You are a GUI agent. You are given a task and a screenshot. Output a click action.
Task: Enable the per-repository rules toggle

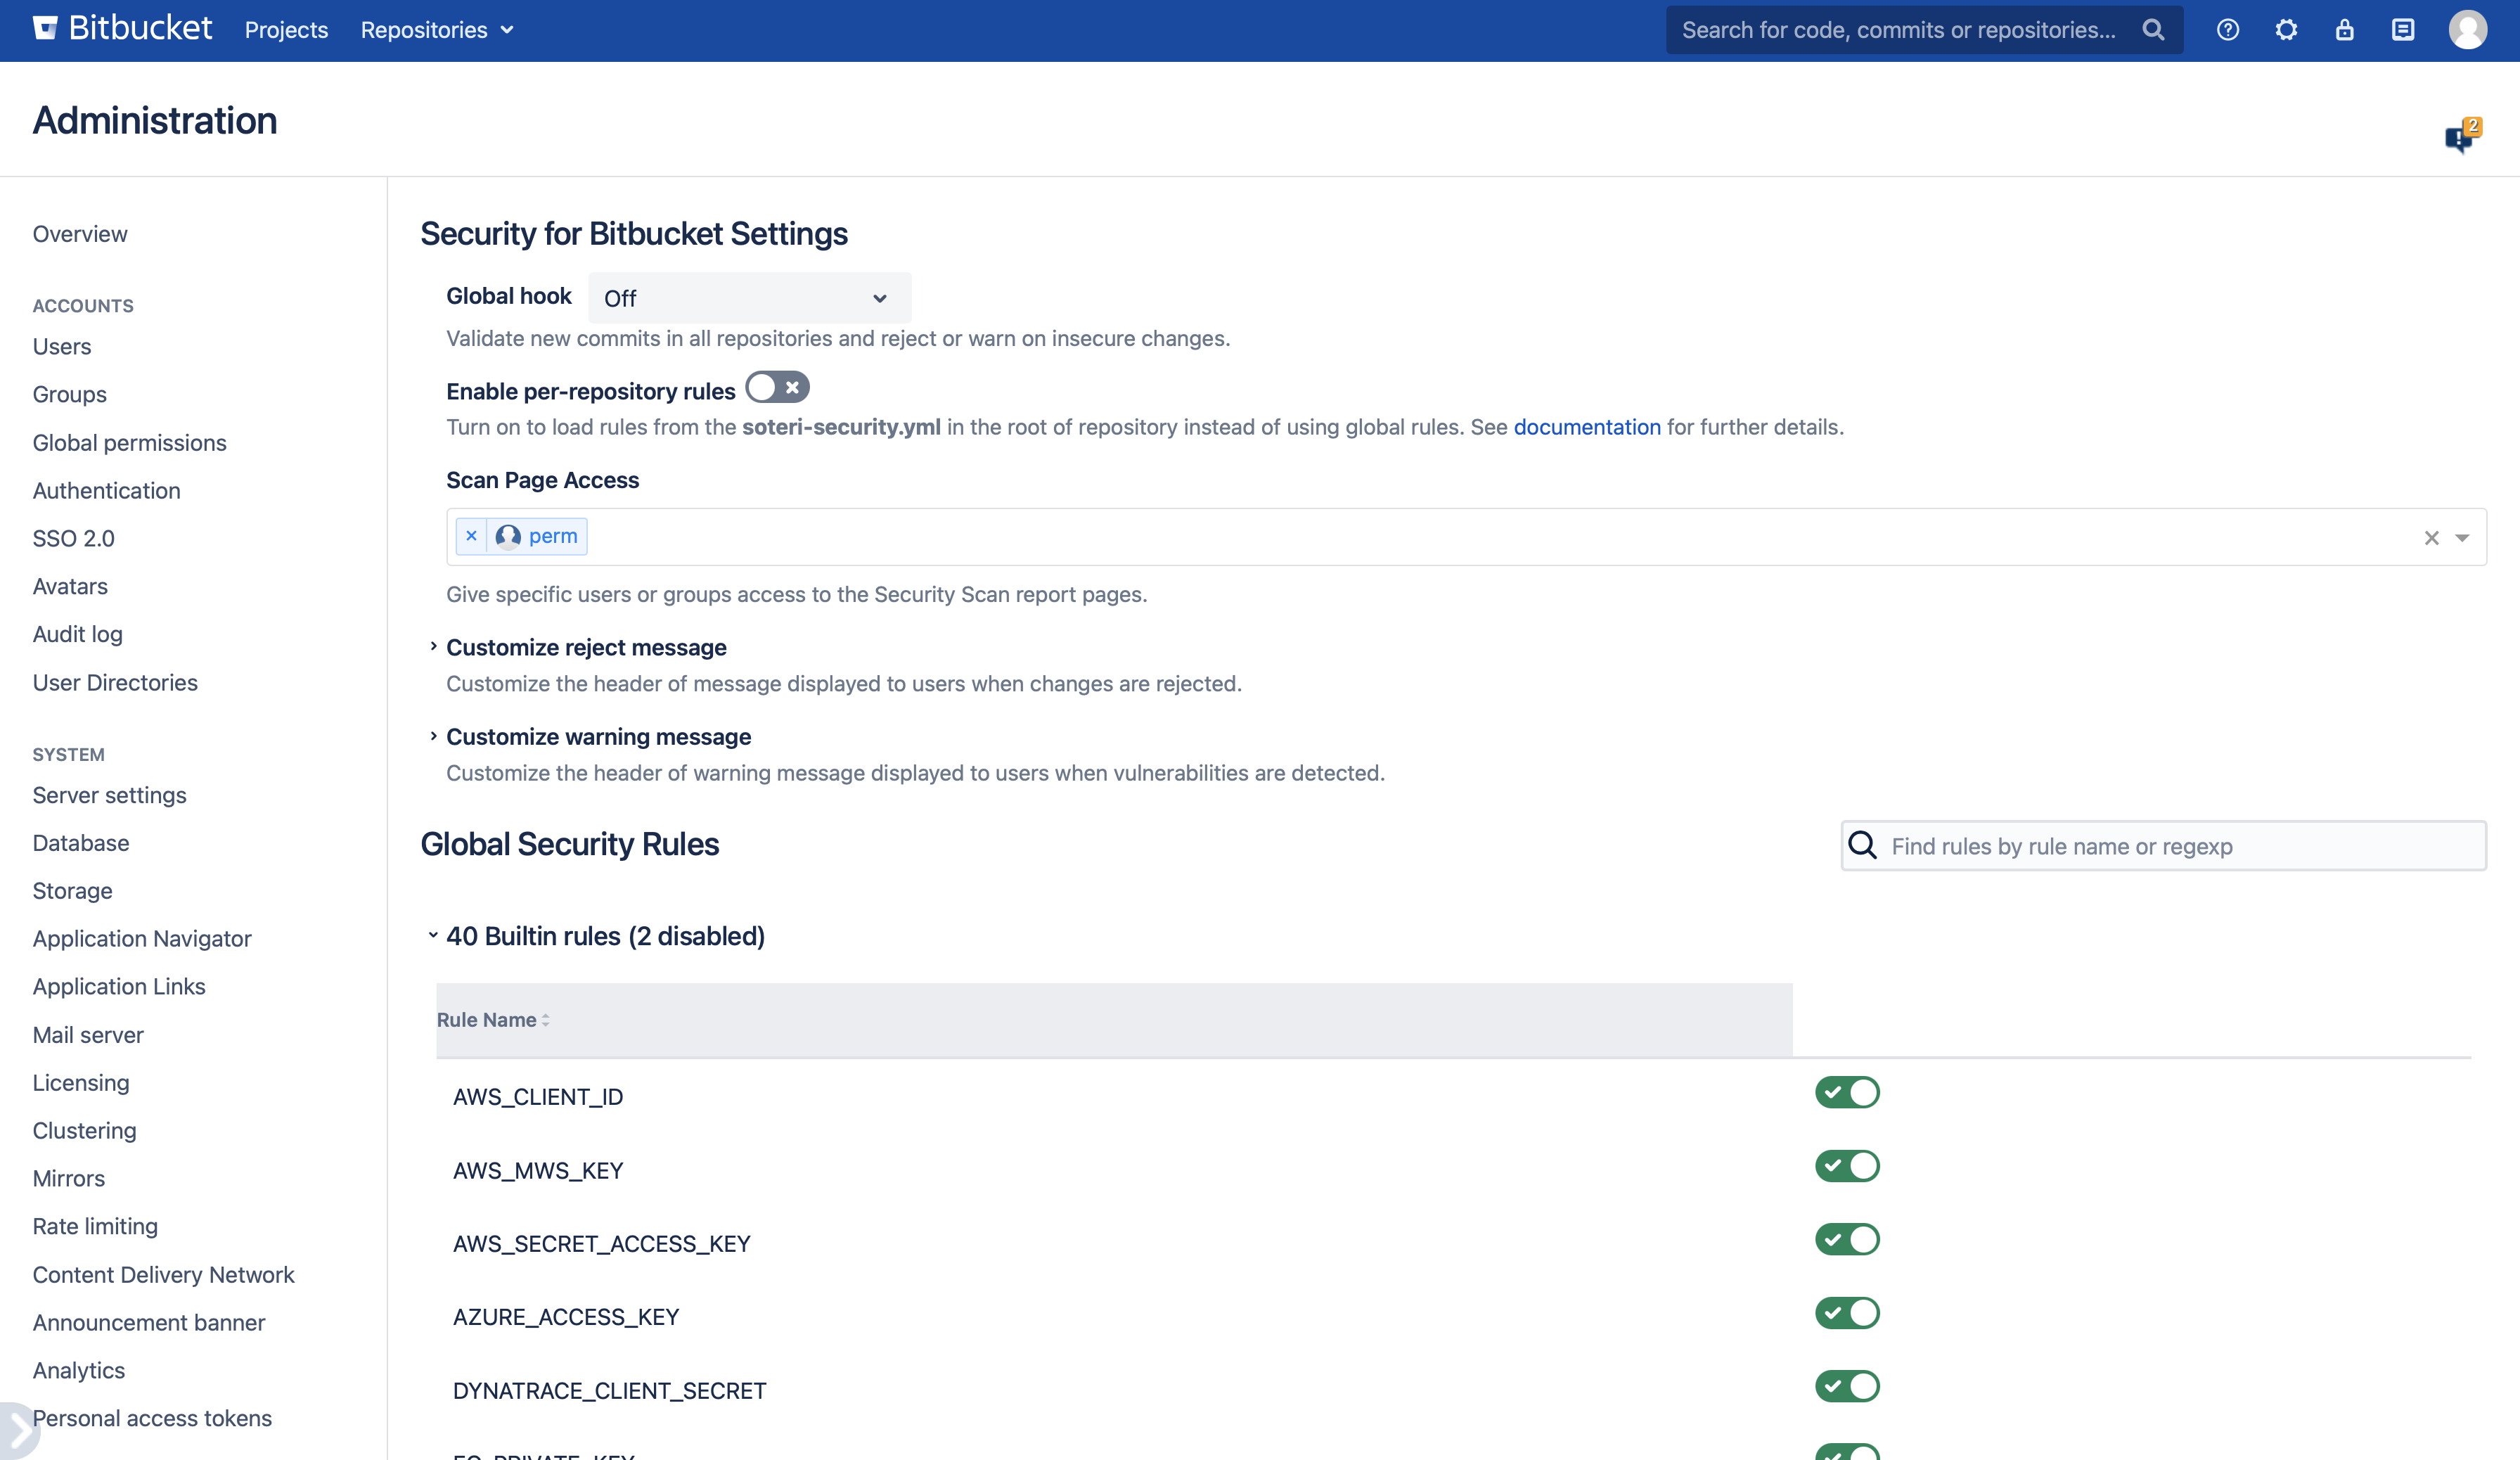(777, 387)
